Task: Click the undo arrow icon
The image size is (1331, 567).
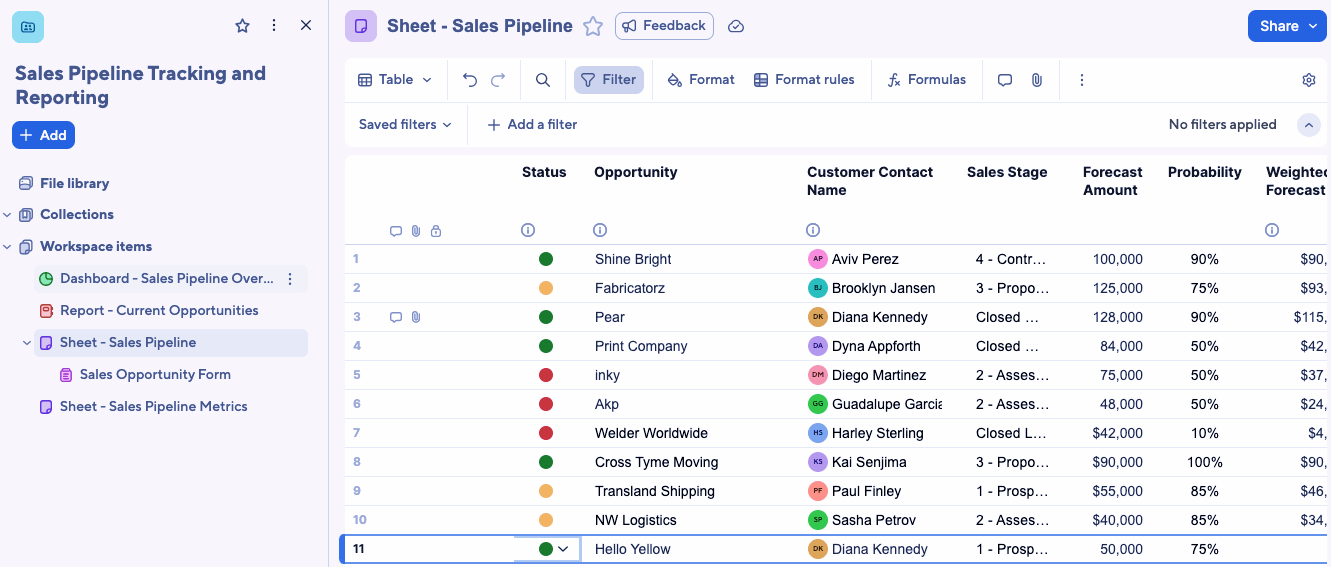Action: (470, 80)
